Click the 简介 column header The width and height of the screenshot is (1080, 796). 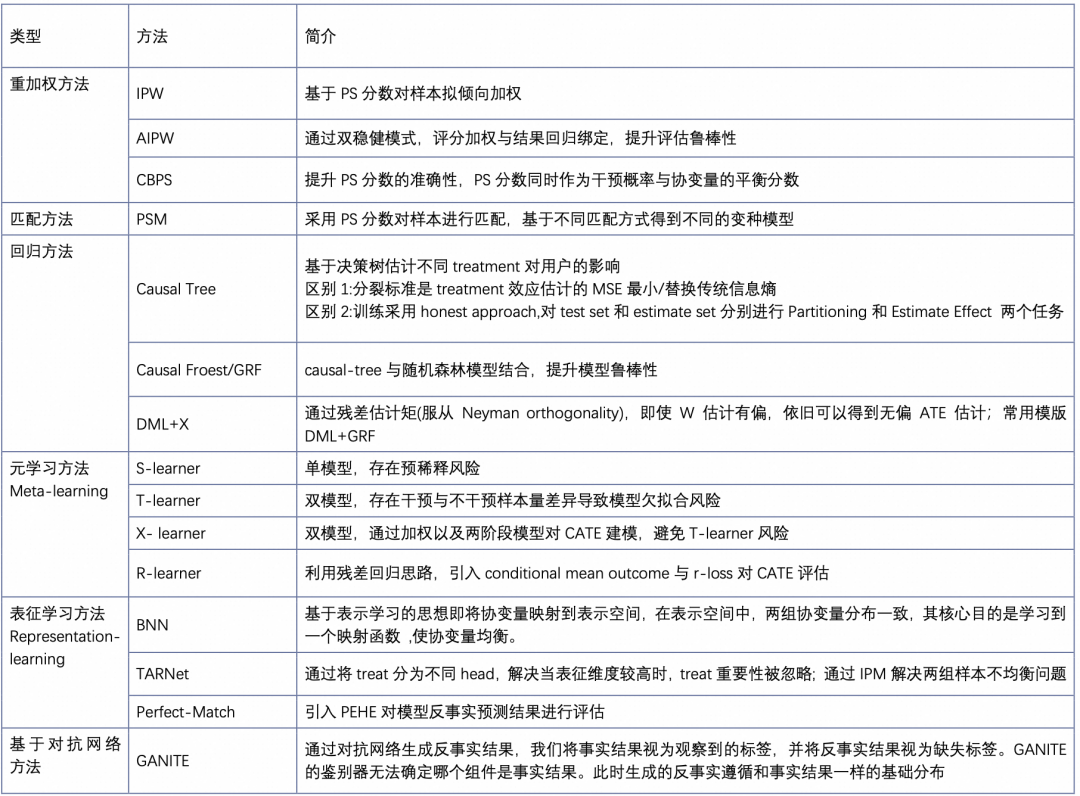[320, 36]
